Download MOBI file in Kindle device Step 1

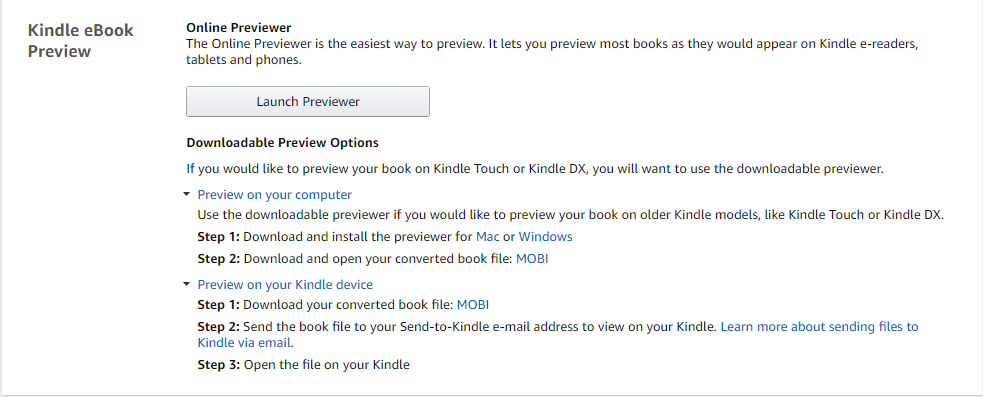473,305
